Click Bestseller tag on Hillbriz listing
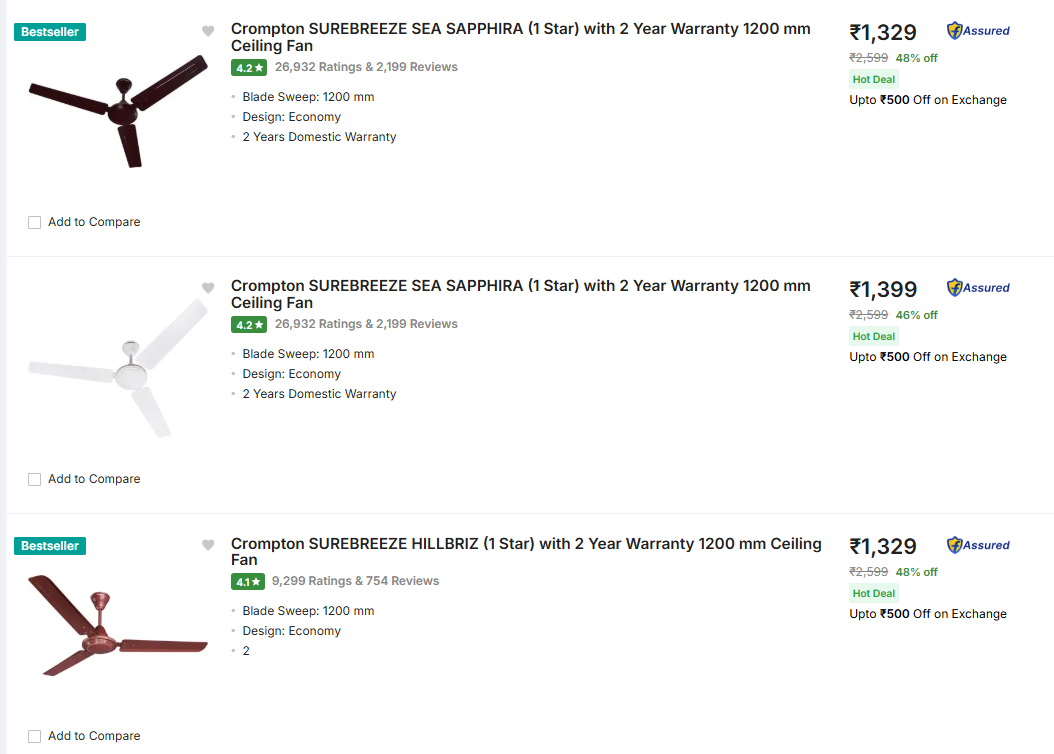Screen dimensions: 1054x754 pos(50,546)
